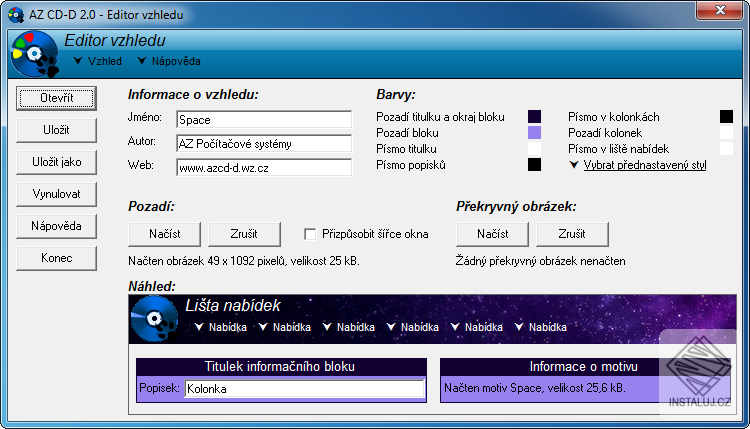
Task: Focus the Jméno input field
Action: pos(264,120)
